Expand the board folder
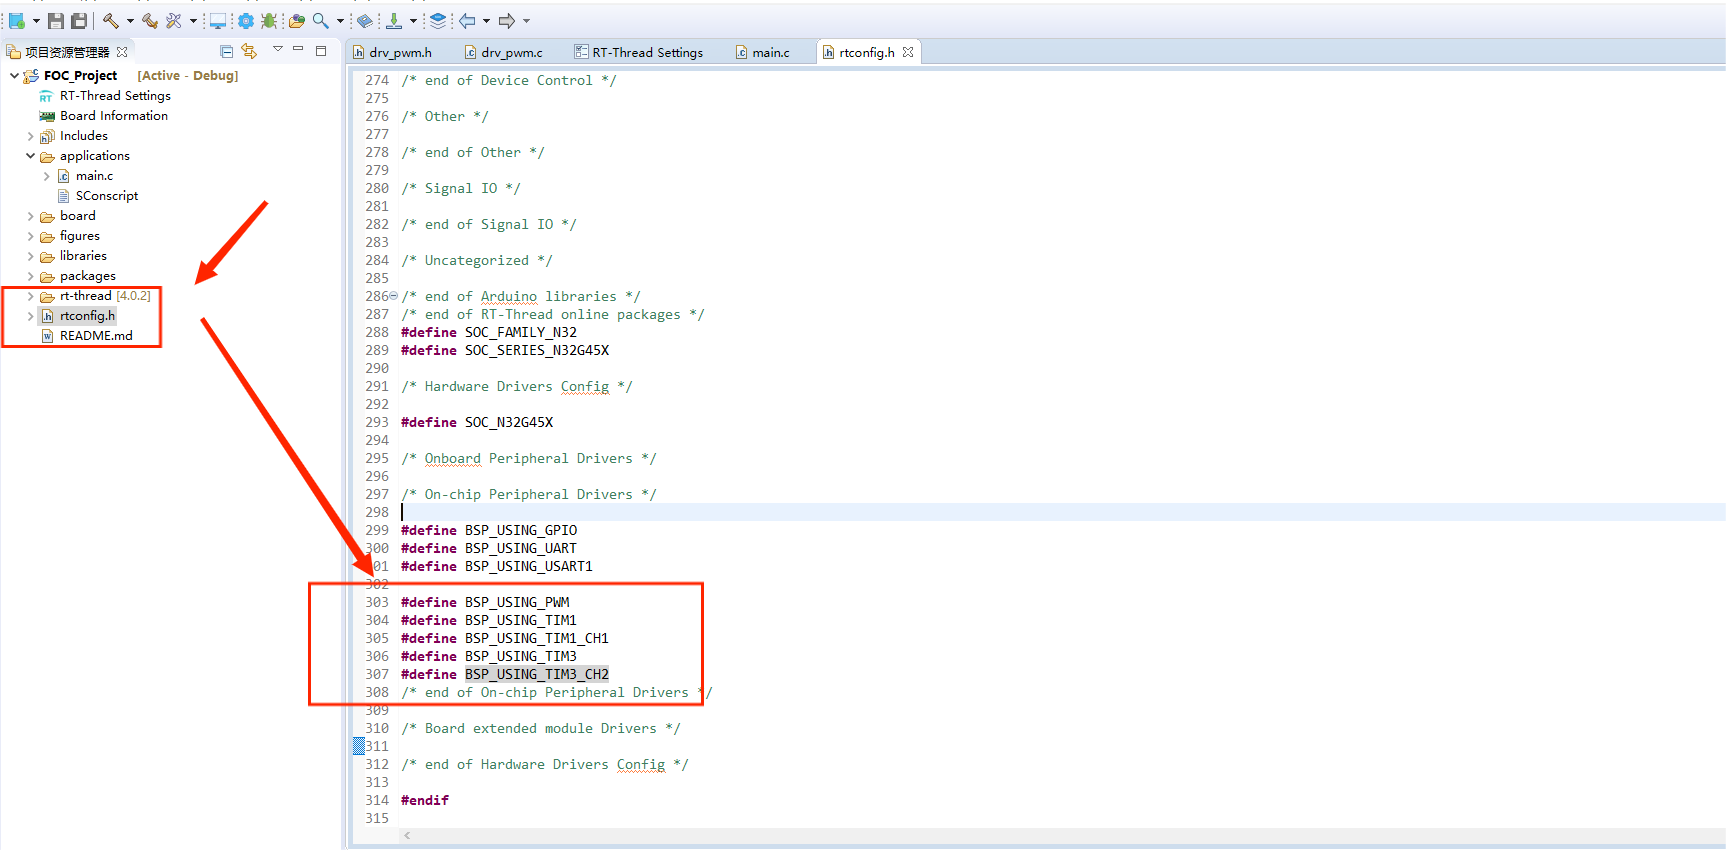 click(30, 216)
